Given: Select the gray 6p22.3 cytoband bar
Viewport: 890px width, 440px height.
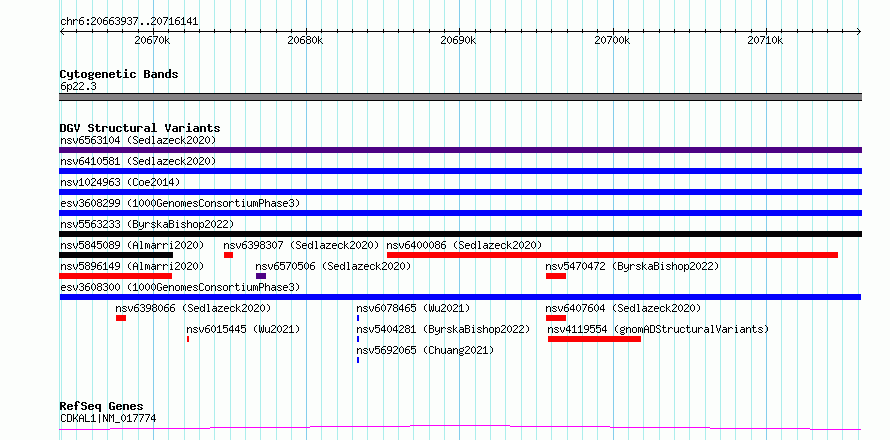Looking at the screenshot, I should tap(460, 97).
